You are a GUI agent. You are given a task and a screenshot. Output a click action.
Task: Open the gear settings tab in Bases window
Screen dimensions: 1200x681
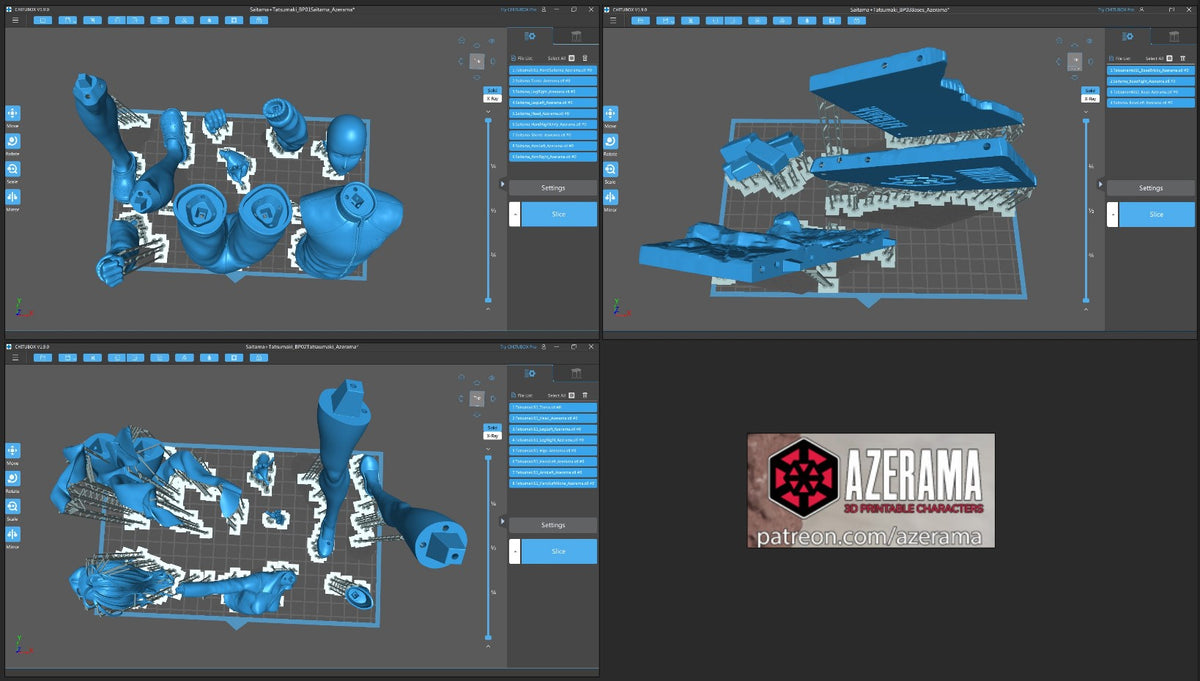pyautogui.click(x=1128, y=36)
